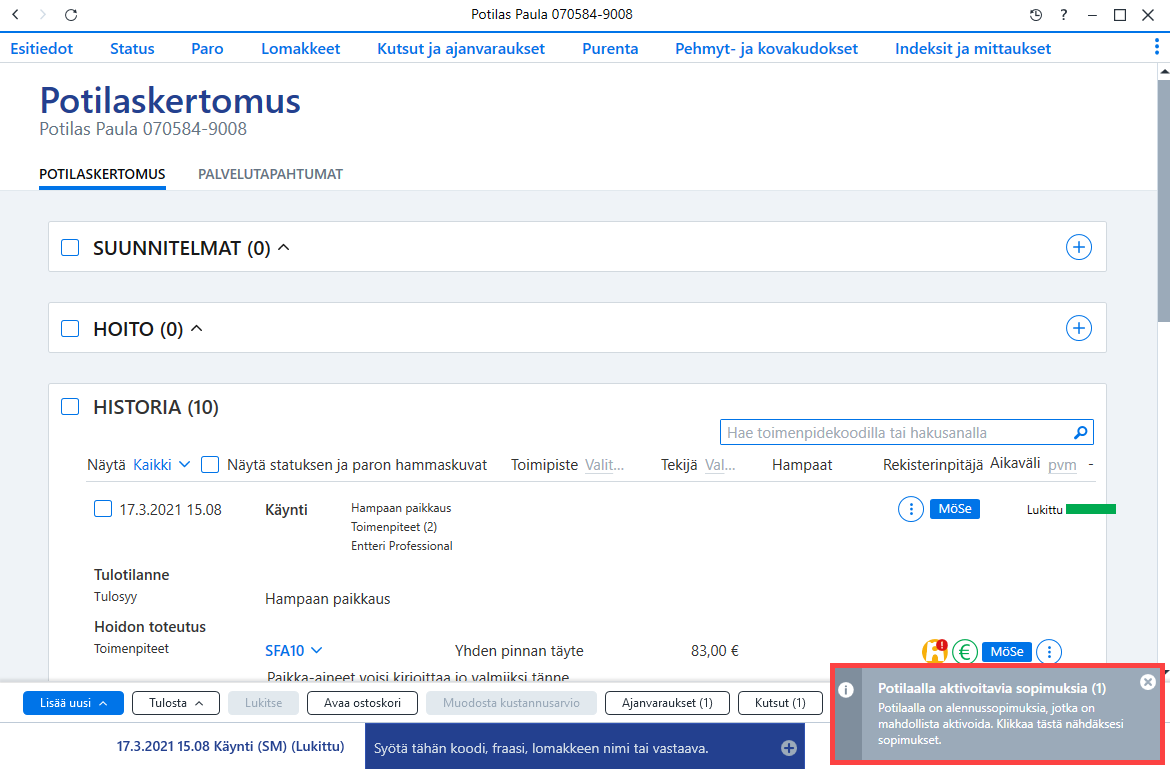Viewport: 1170px width, 769px height.
Task: Check the Suunnitelmat checkbox
Action: [70, 248]
